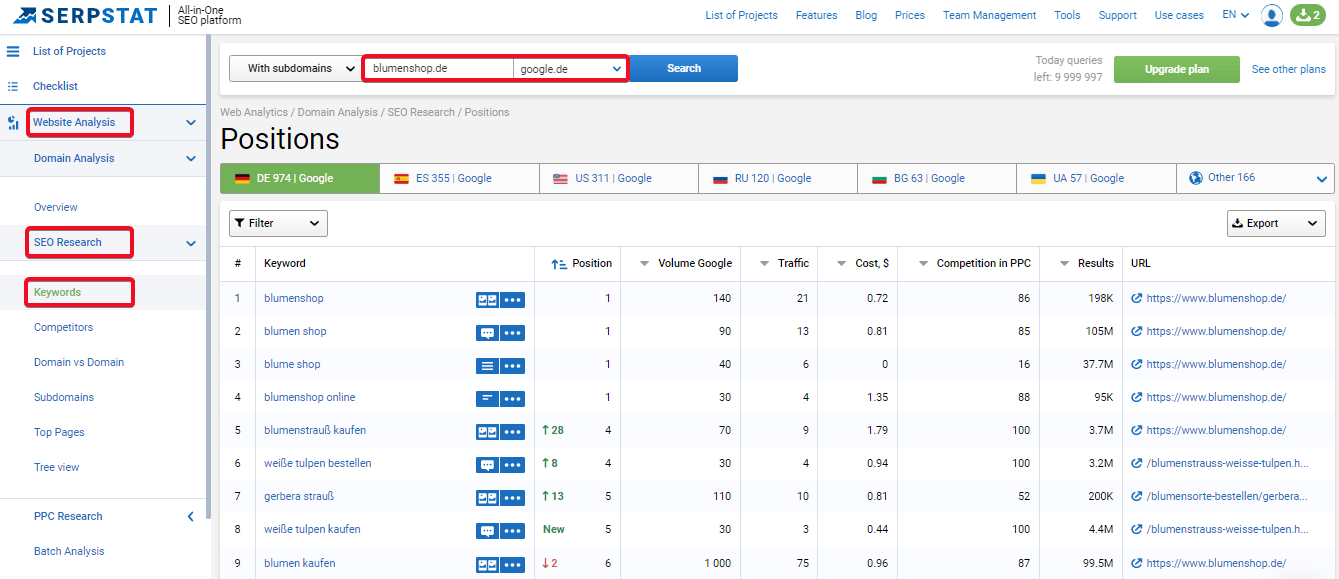The height and width of the screenshot is (579, 1339).
Task: Switch to the BG 63 Google tab
Action: 937,178
